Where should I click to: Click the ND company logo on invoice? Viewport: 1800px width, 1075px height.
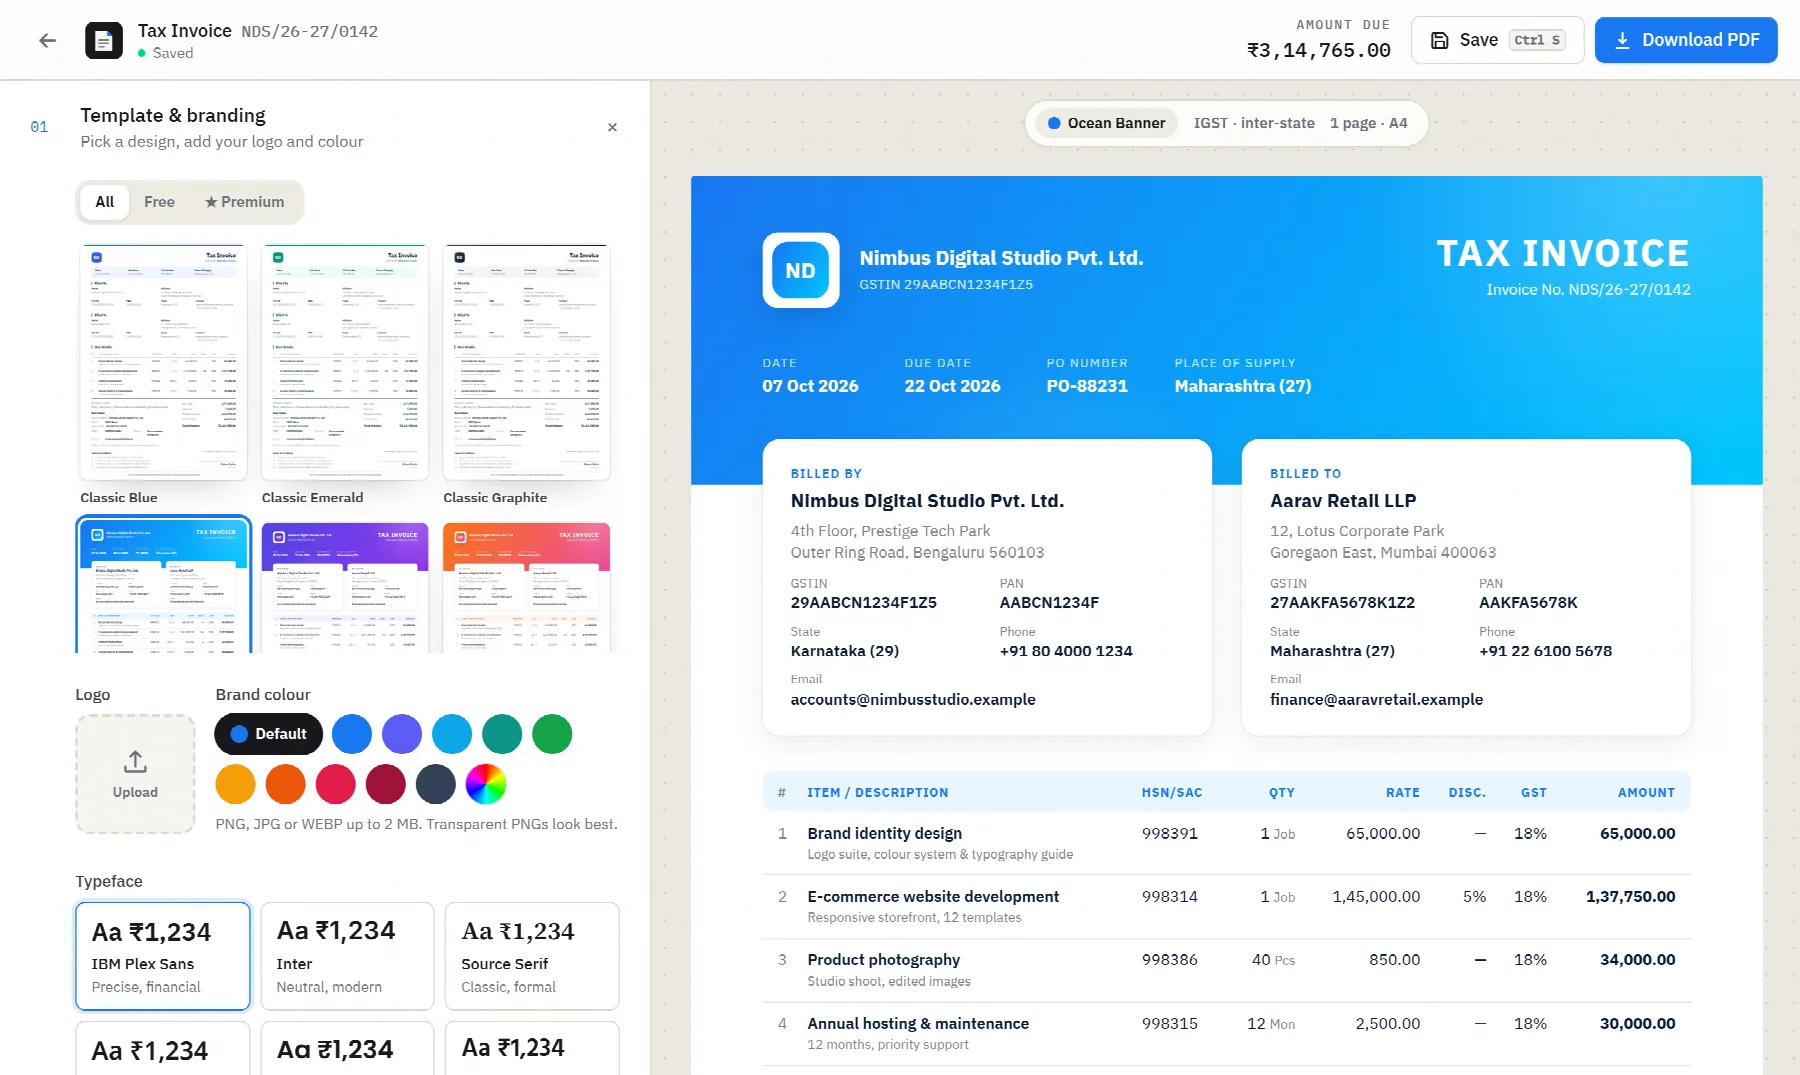(x=801, y=270)
